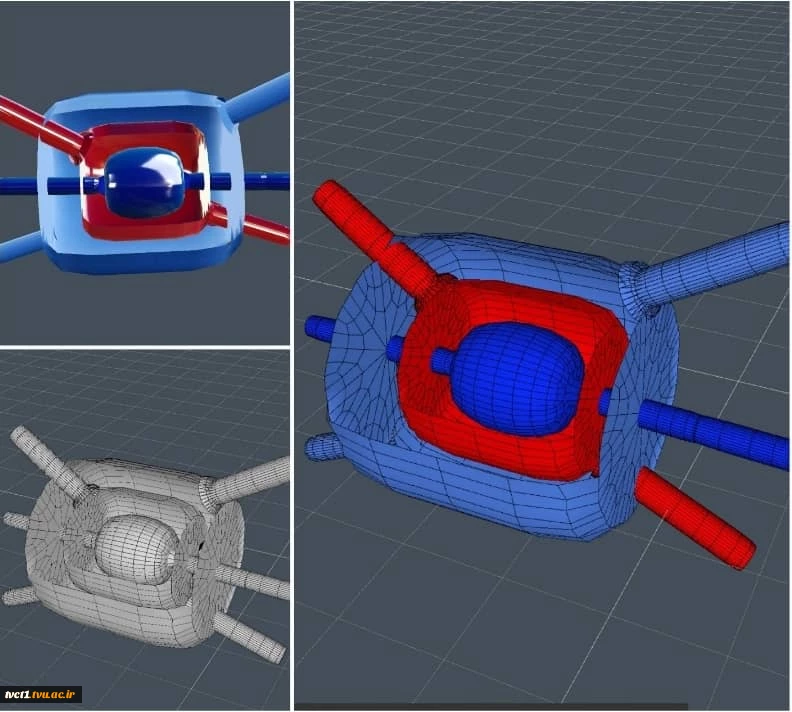Open the bottom-left gray wireframe model image
The width and height of the screenshot is (792, 712).
pos(145,530)
